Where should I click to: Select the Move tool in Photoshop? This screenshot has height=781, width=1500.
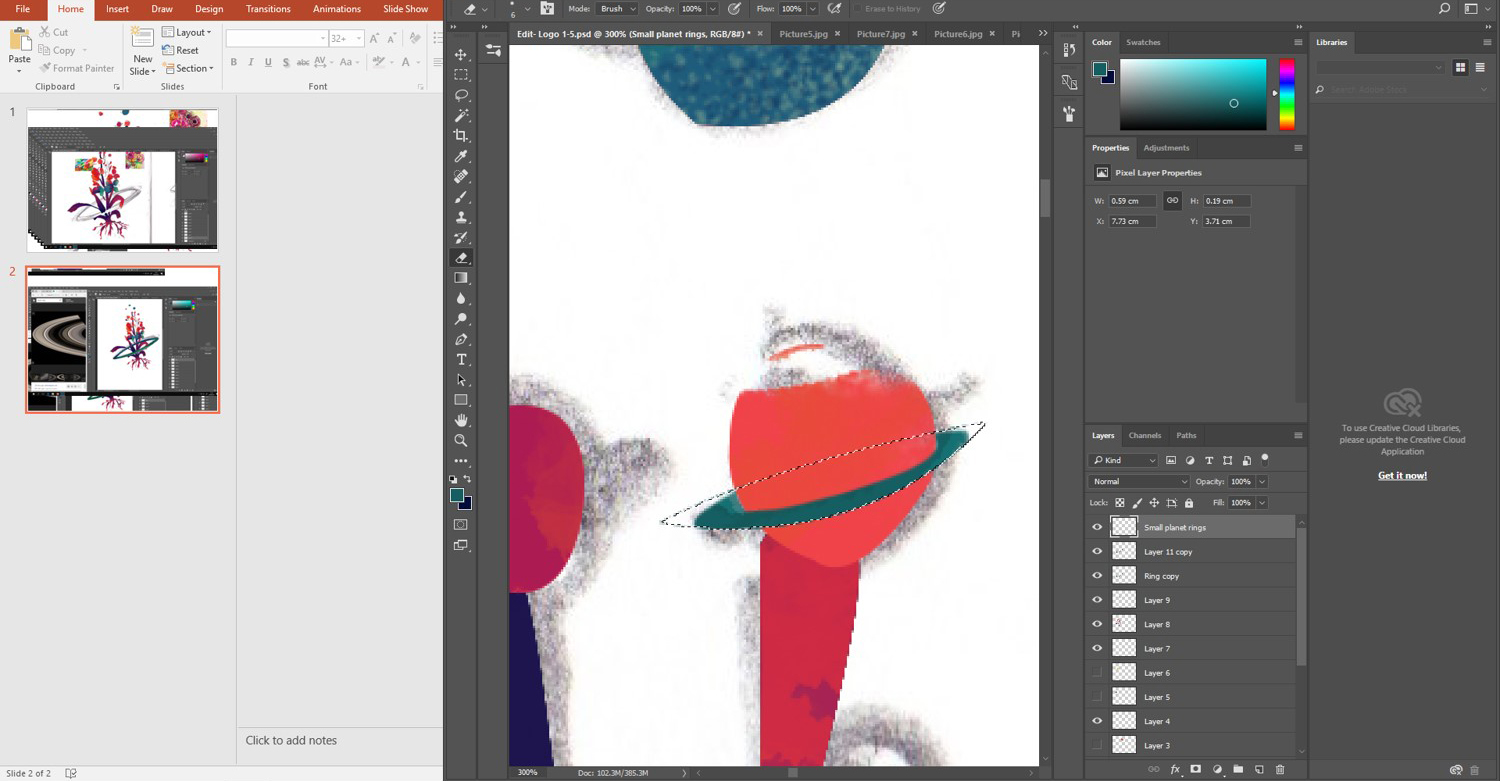click(x=461, y=54)
